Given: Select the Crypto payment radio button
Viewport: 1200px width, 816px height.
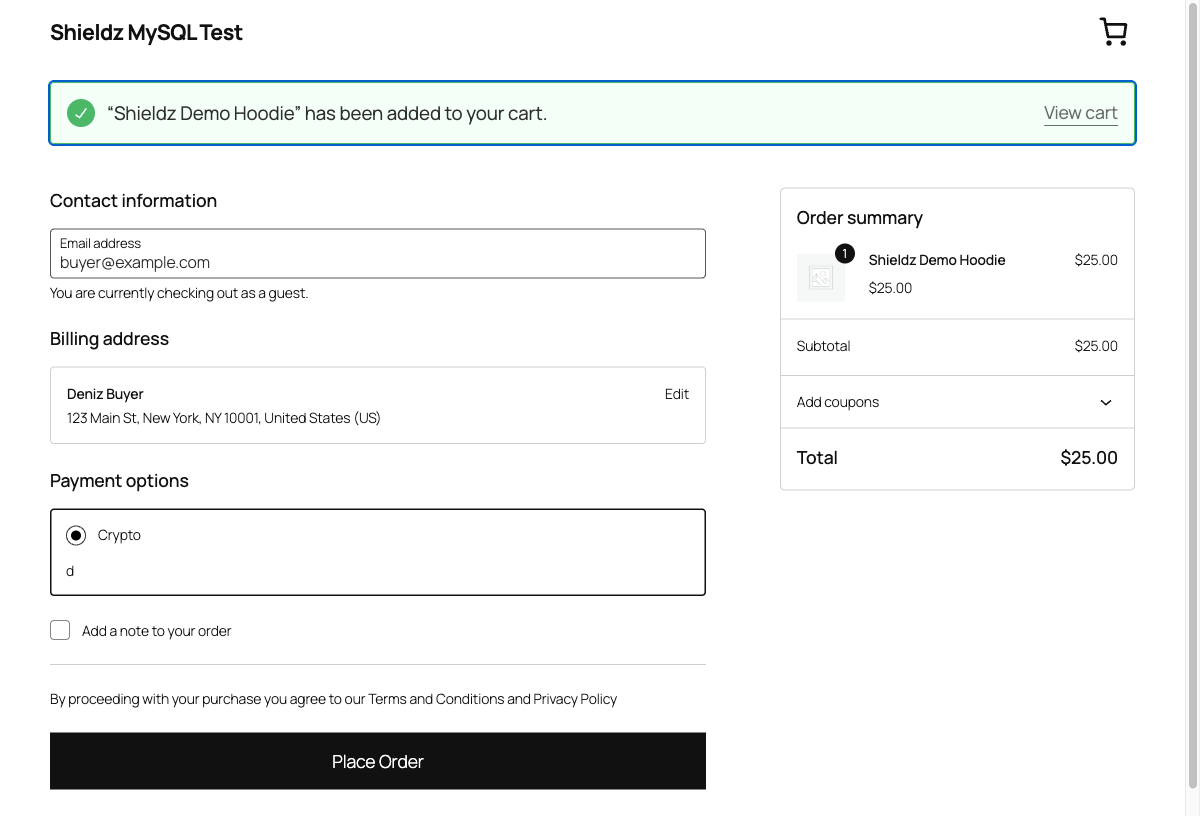Looking at the screenshot, I should pos(76,536).
